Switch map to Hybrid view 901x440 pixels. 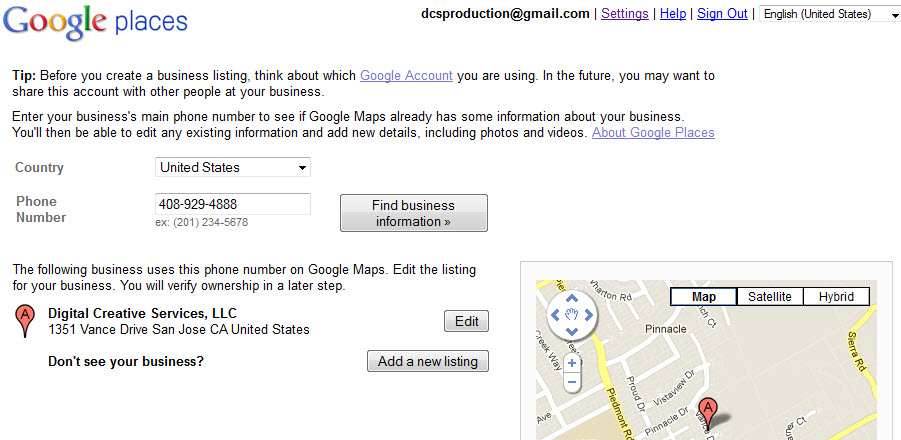pos(836,297)
